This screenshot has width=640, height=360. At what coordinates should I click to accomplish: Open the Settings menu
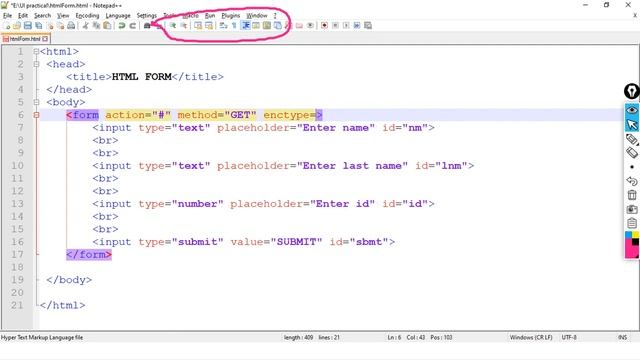tap(147, 16)
